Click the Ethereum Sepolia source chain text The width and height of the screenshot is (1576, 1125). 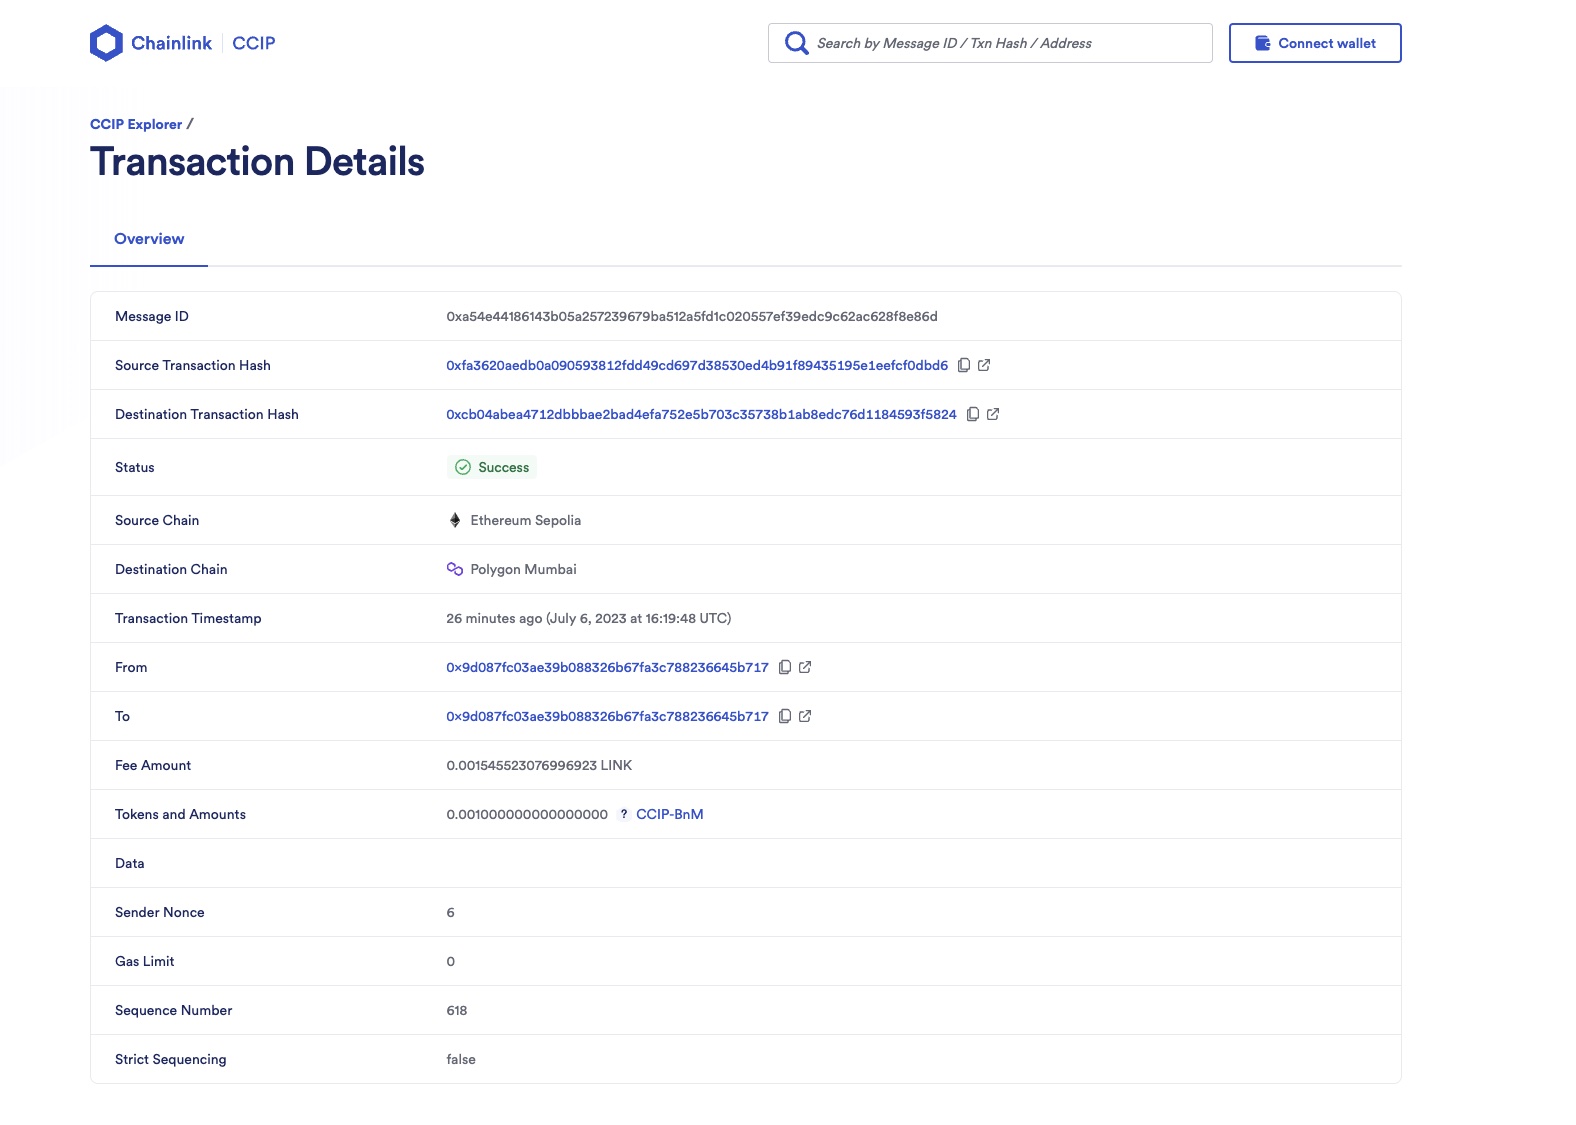[526, 520]
